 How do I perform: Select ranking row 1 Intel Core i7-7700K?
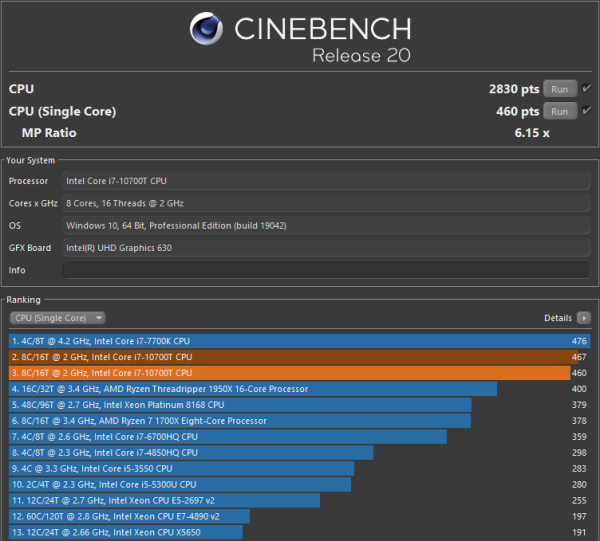(x=300, y=341)
